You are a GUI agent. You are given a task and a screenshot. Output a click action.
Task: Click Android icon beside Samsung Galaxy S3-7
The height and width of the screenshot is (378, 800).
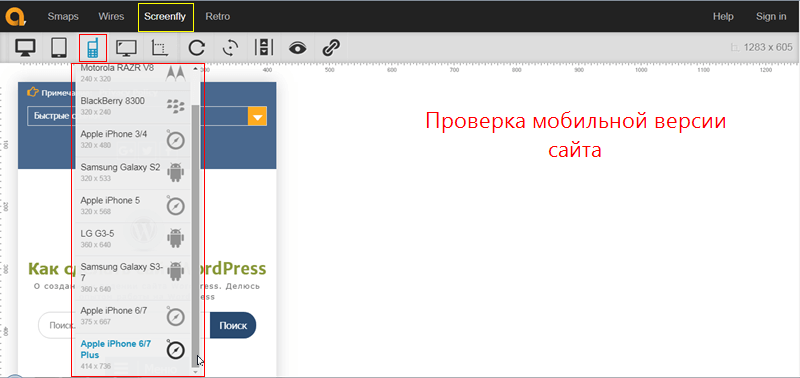(176, 271)
